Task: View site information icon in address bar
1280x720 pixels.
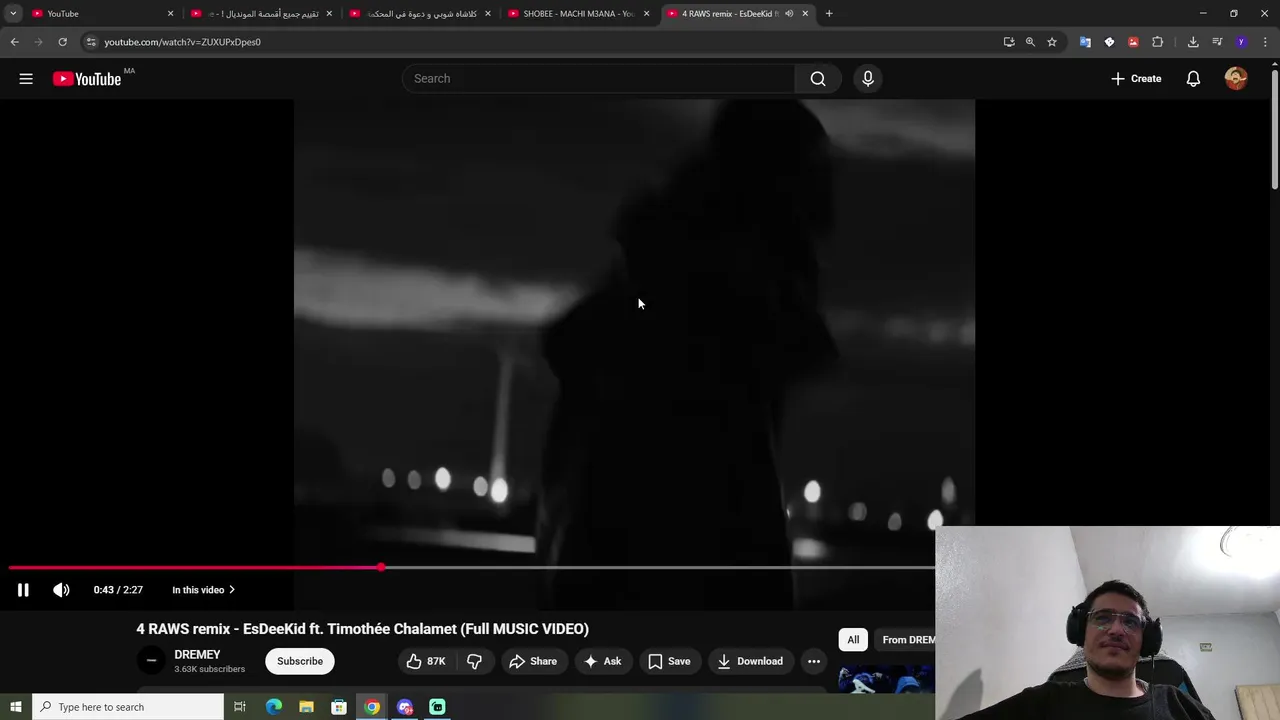Action: (x=91, y=42)
